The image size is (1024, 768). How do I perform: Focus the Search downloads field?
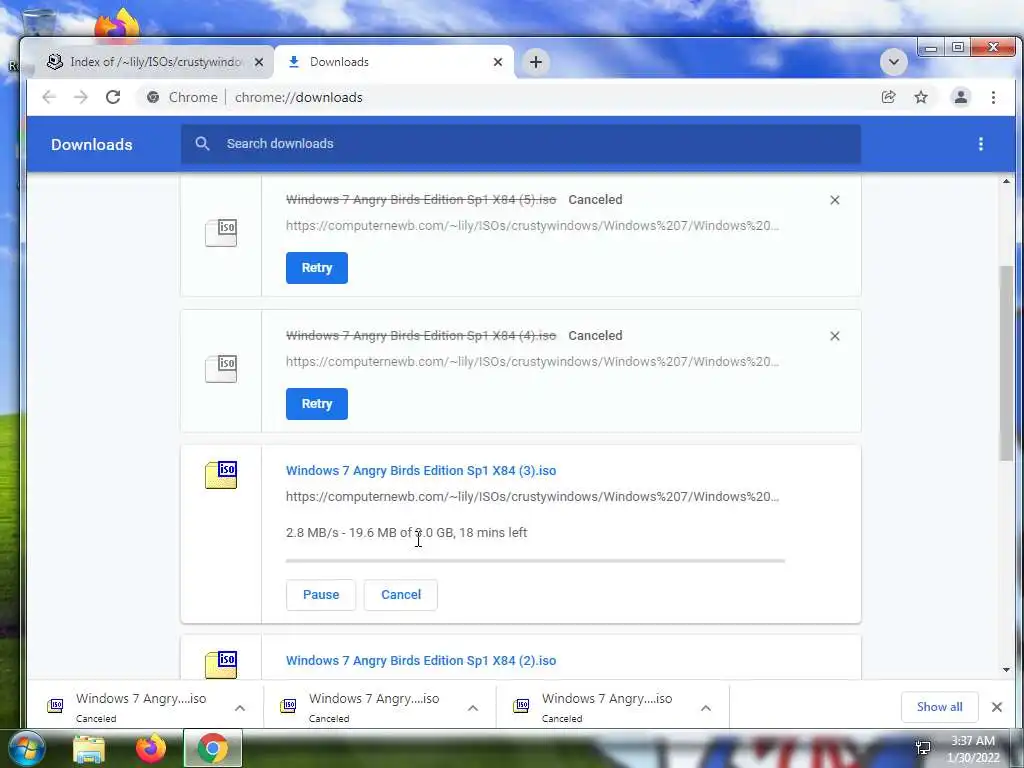coord(520,144)
